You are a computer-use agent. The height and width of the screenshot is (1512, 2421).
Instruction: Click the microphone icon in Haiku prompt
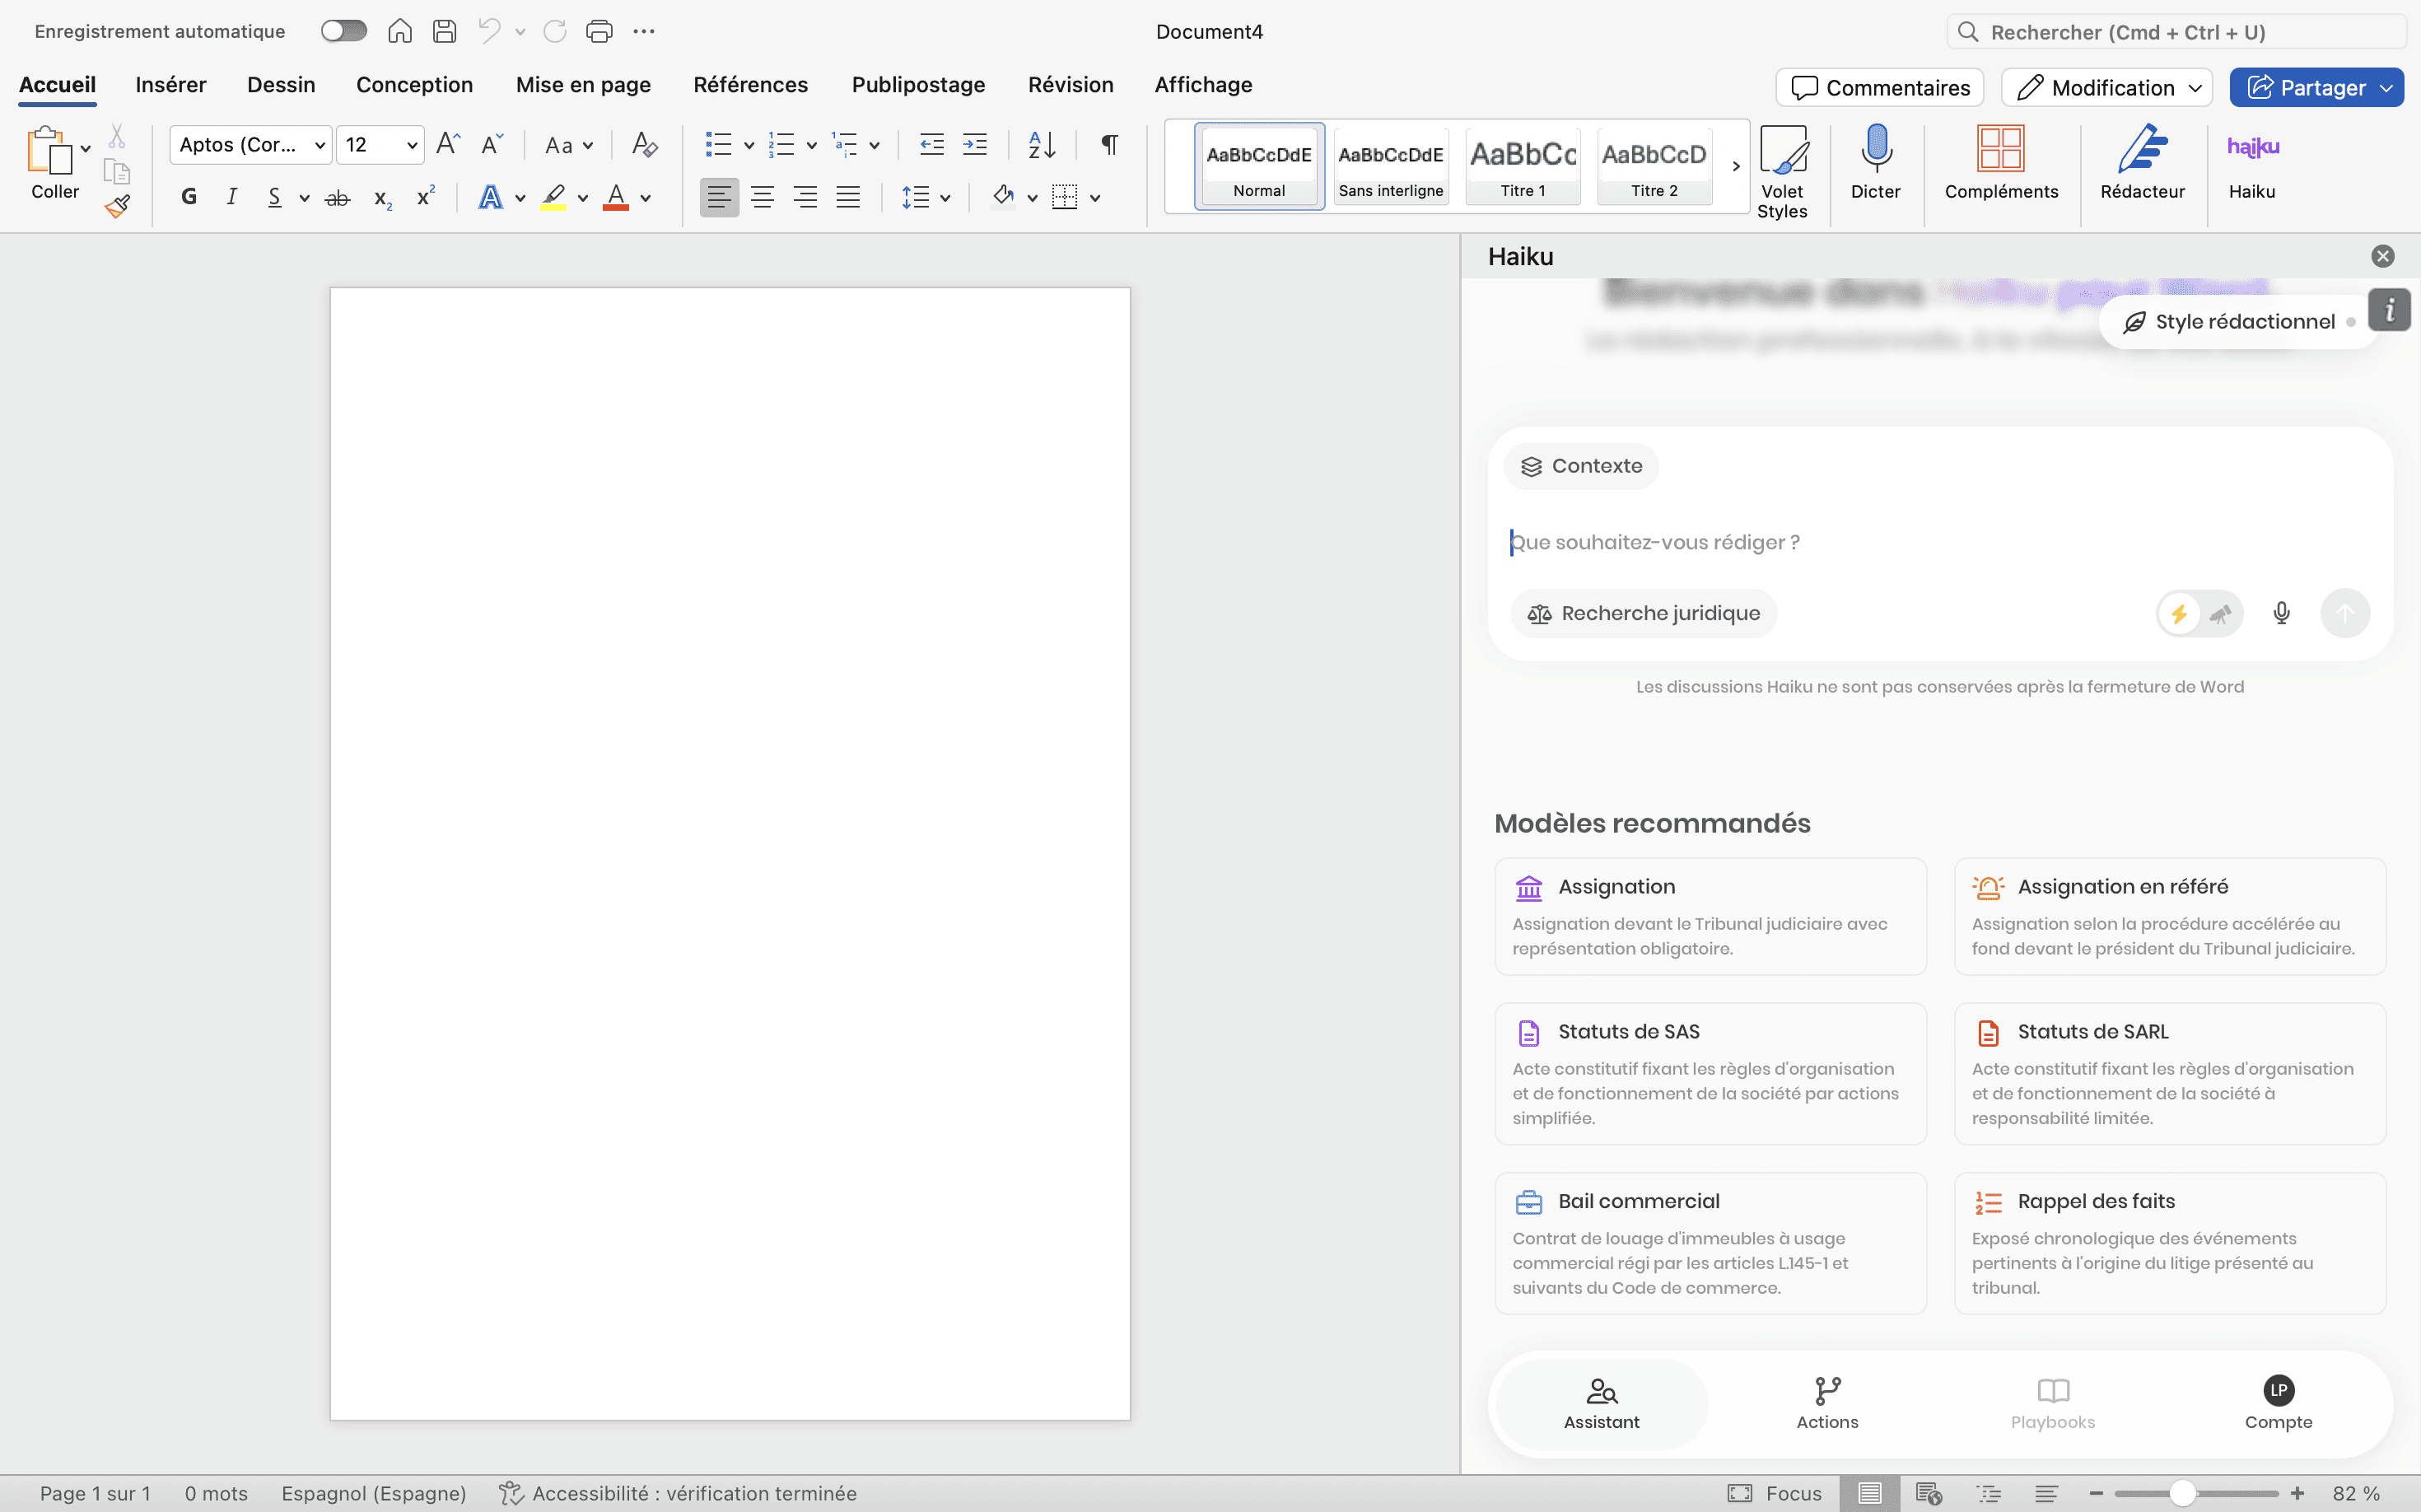2281,613
